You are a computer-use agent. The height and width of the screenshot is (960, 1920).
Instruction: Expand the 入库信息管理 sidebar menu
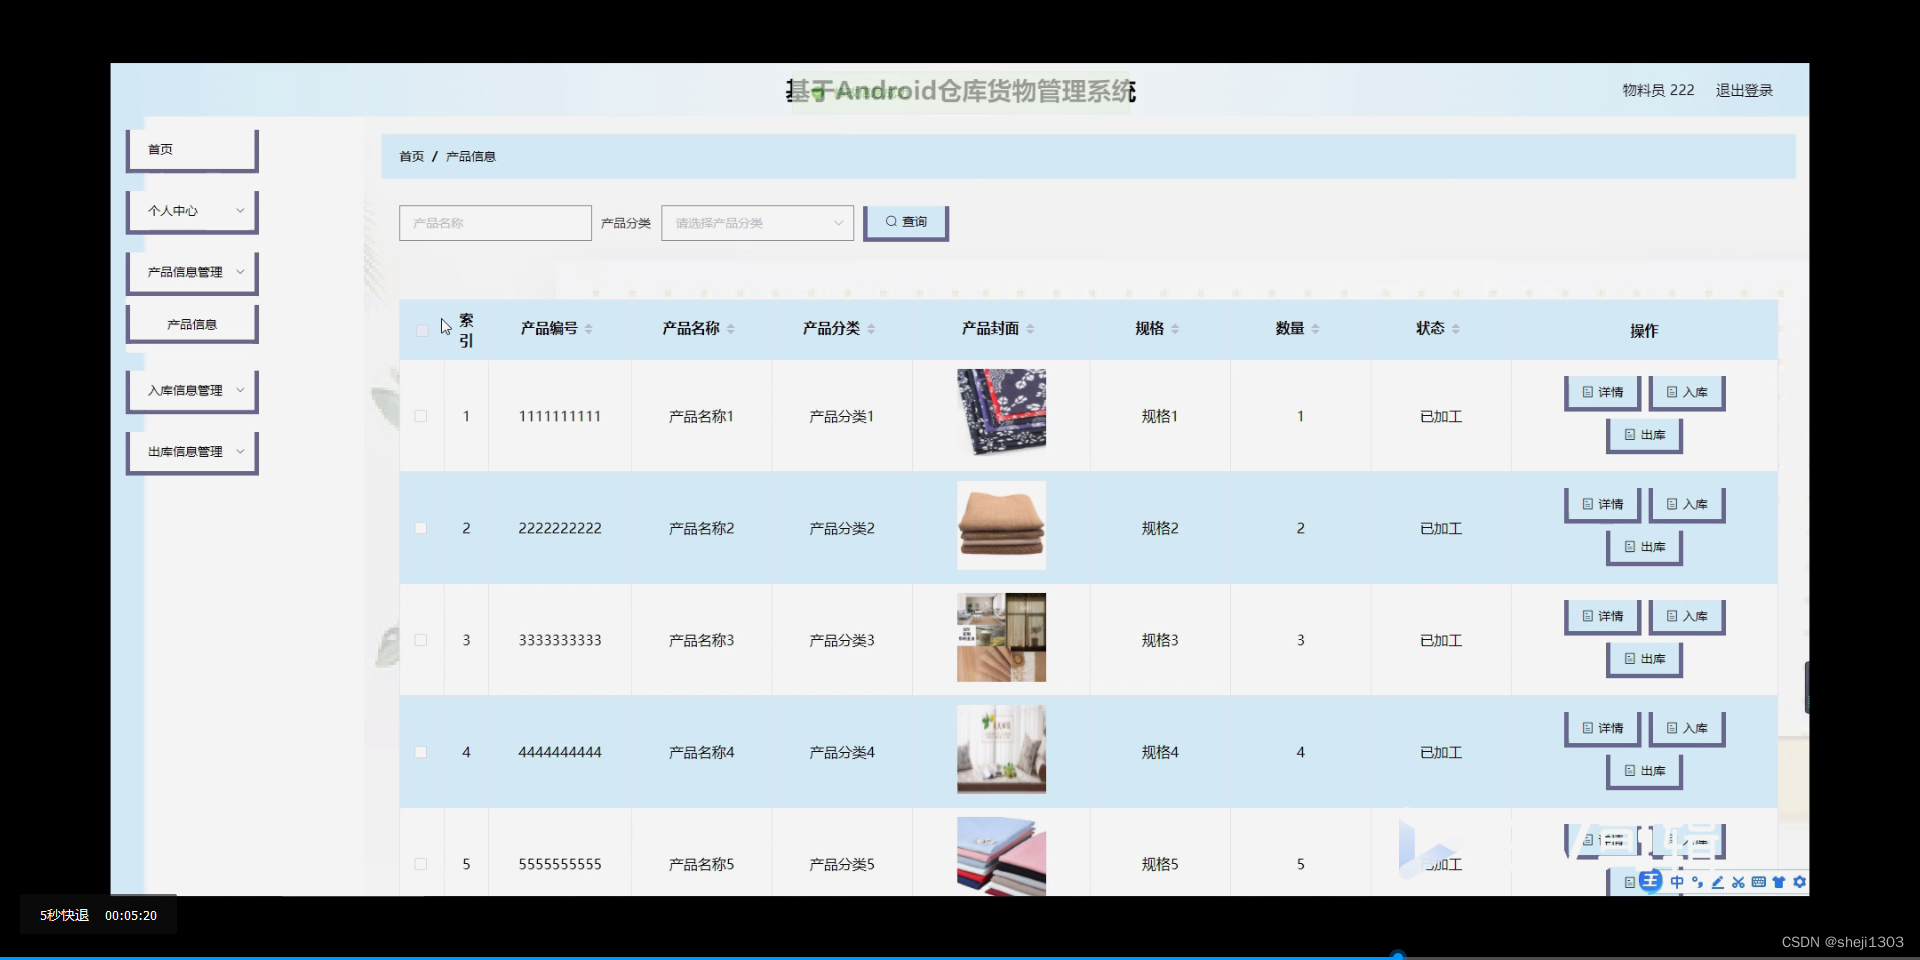click(x=191, y=390)
